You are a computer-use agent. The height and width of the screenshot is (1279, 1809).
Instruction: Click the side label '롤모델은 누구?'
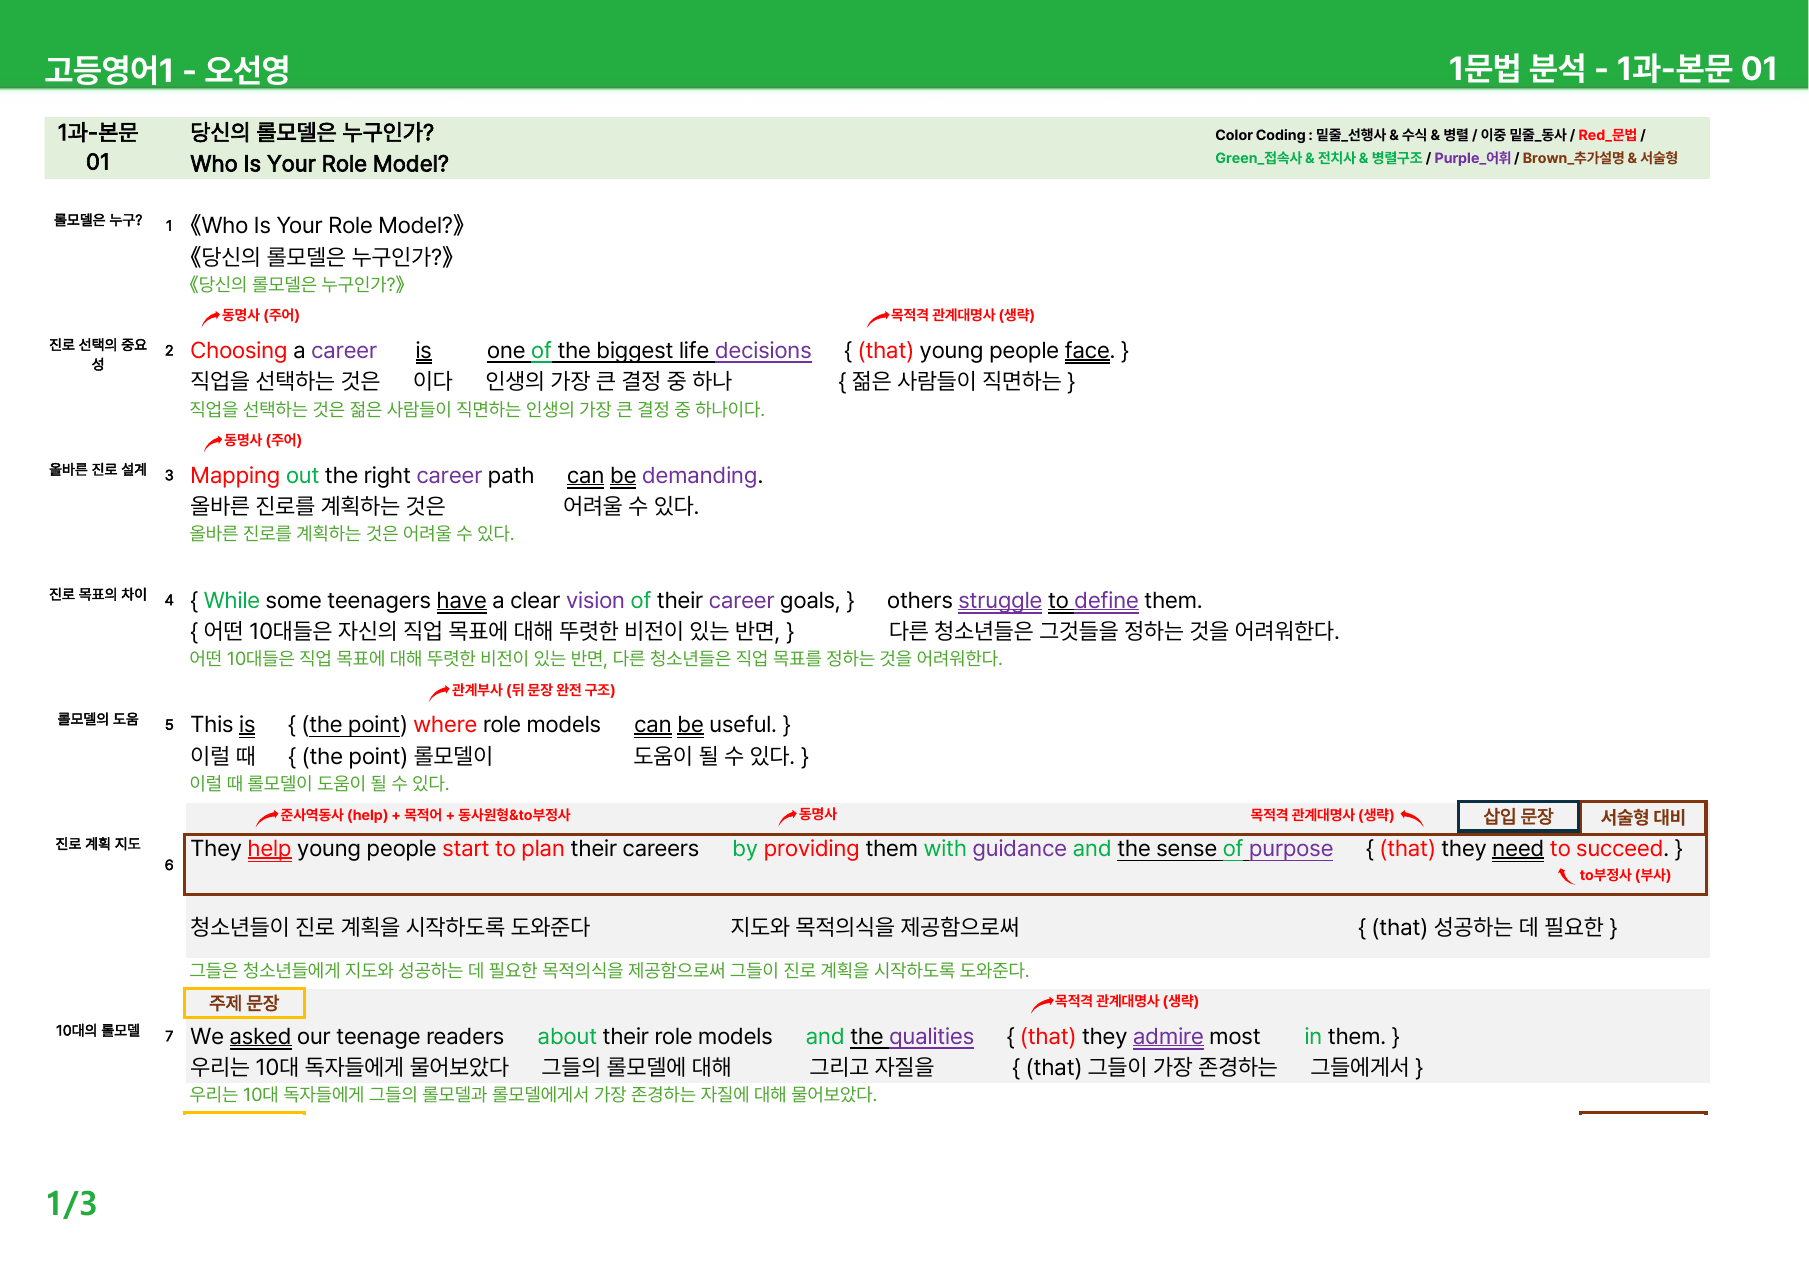(98, 220)
